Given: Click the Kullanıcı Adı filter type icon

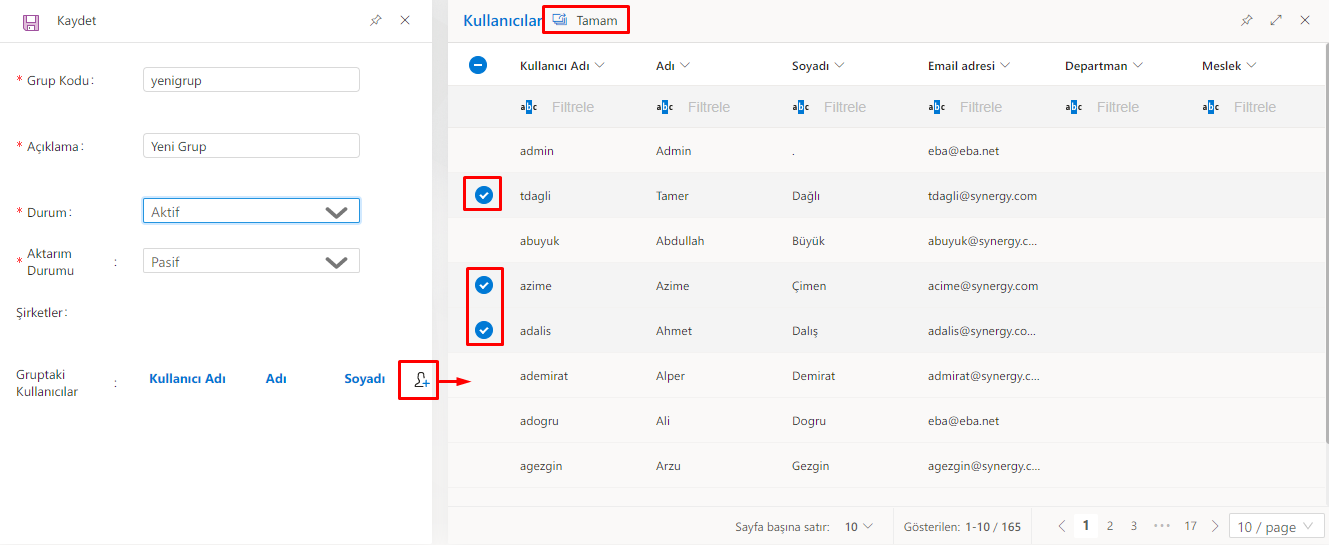Looking at the screenshot, I should 529,107.
